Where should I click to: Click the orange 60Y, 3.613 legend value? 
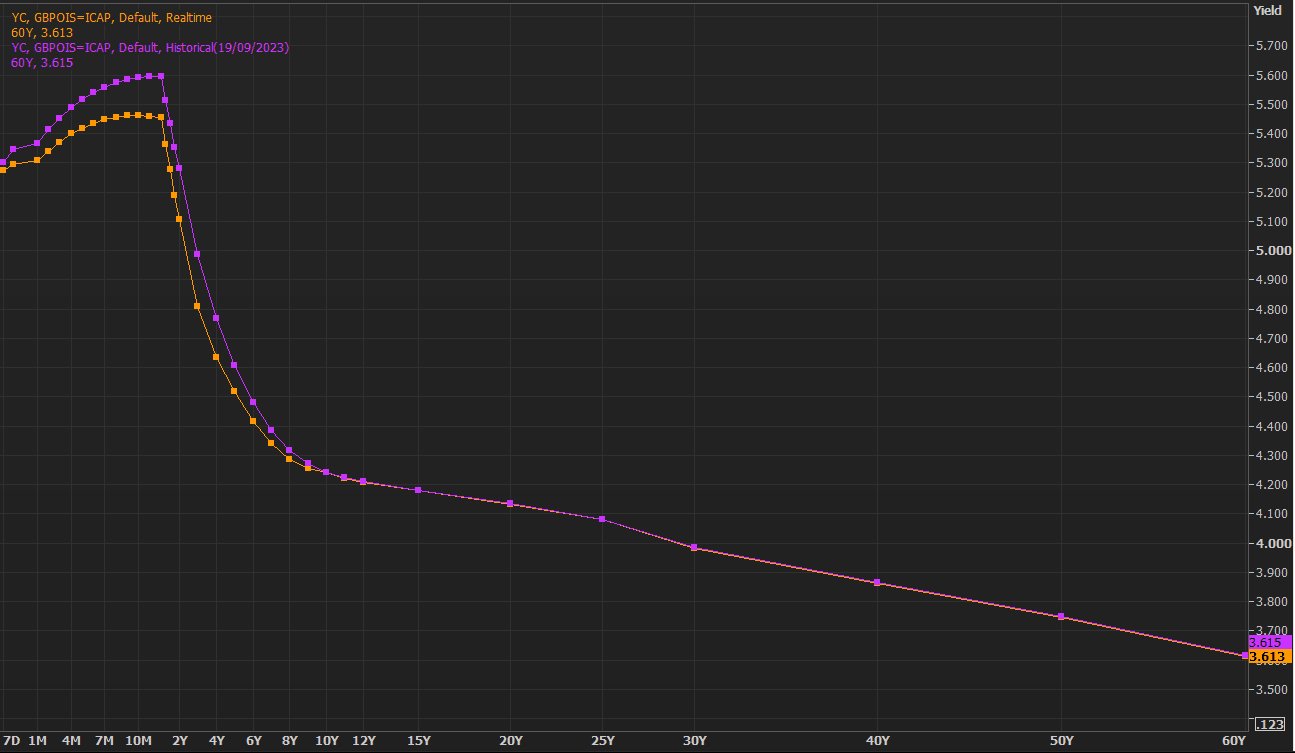click(42, 33)
